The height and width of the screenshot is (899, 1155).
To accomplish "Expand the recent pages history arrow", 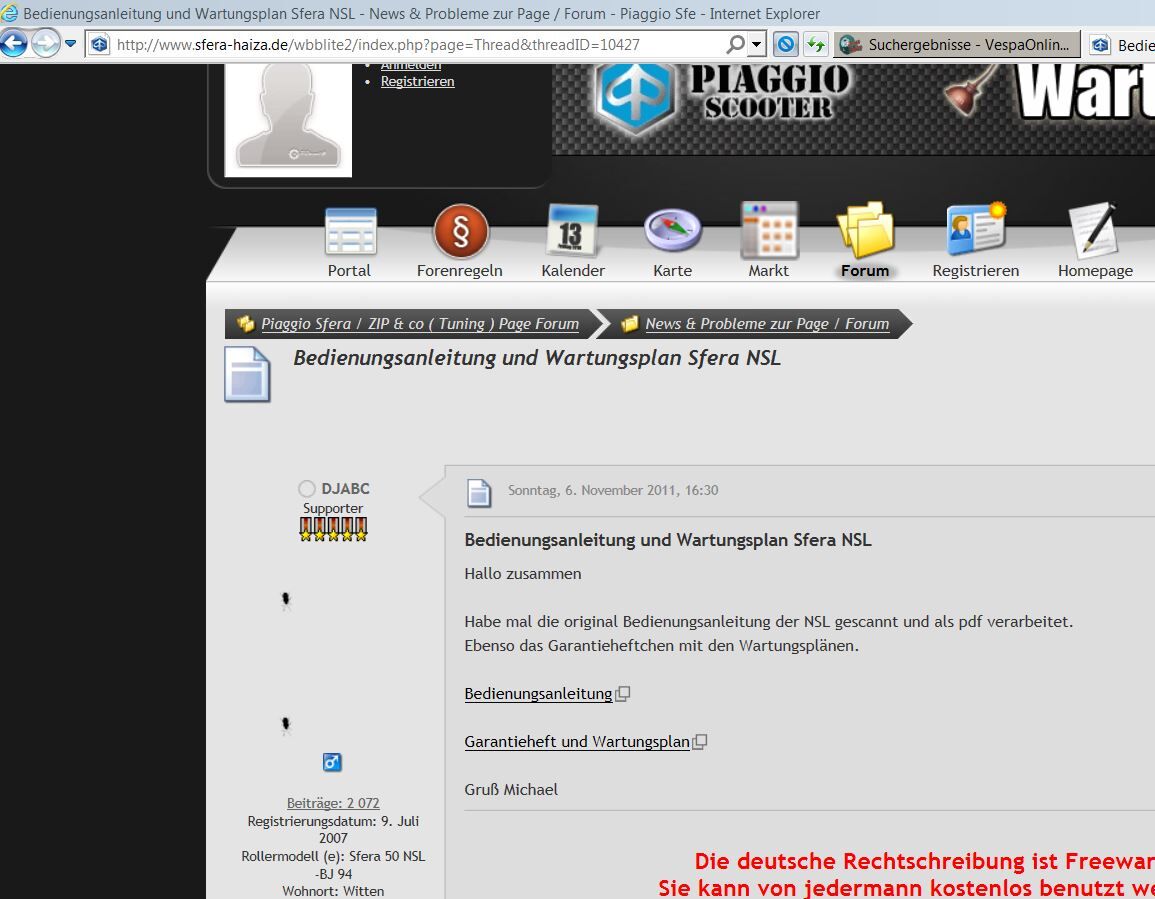I will click(70, 44).
